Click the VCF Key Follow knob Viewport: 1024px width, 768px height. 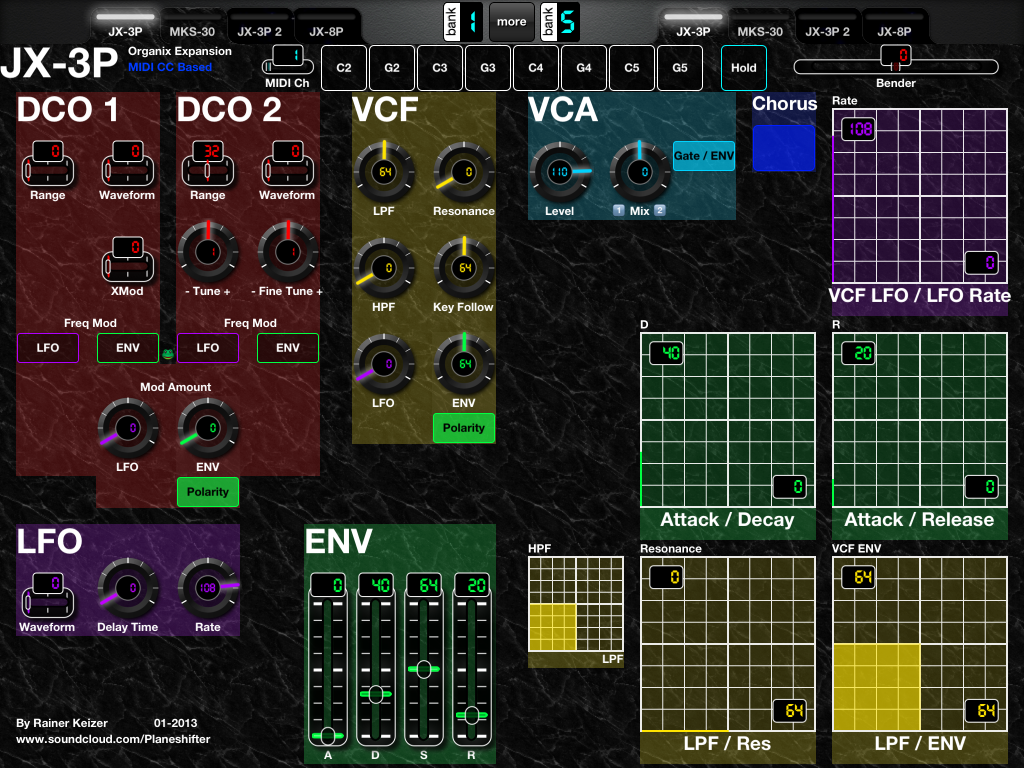point(463,268)
